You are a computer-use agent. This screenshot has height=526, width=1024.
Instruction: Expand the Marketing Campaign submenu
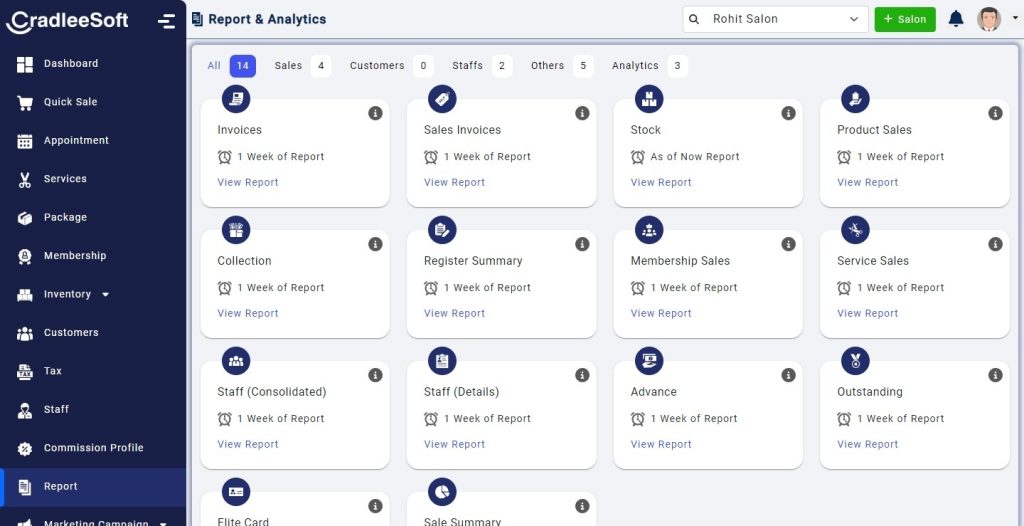(163, 522)
